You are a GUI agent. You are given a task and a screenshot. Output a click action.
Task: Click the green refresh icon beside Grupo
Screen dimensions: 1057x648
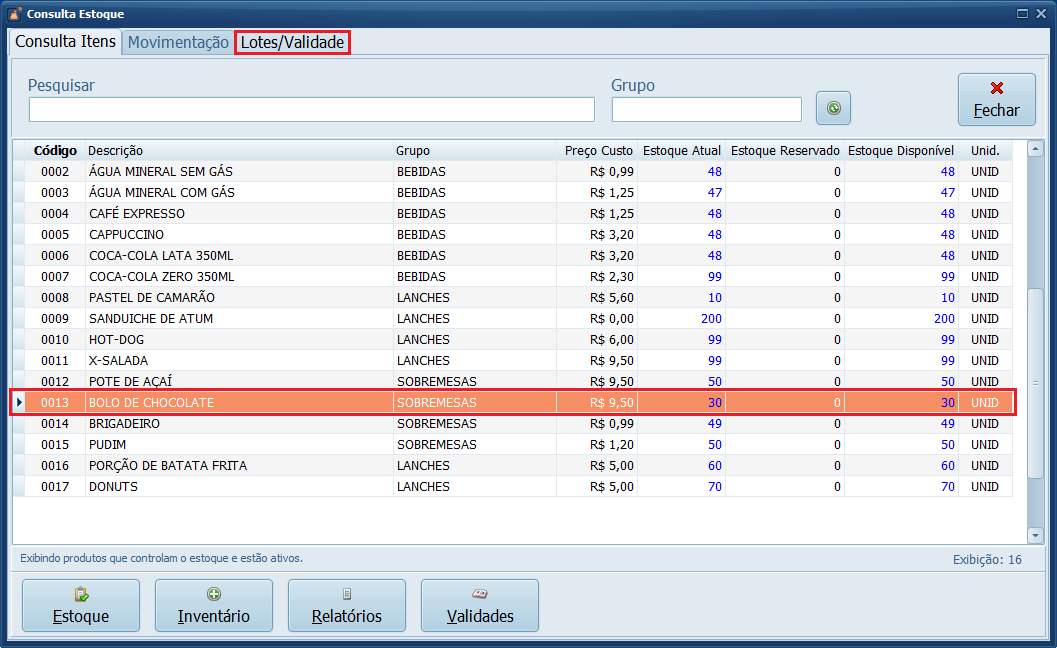tap(833, 108)
